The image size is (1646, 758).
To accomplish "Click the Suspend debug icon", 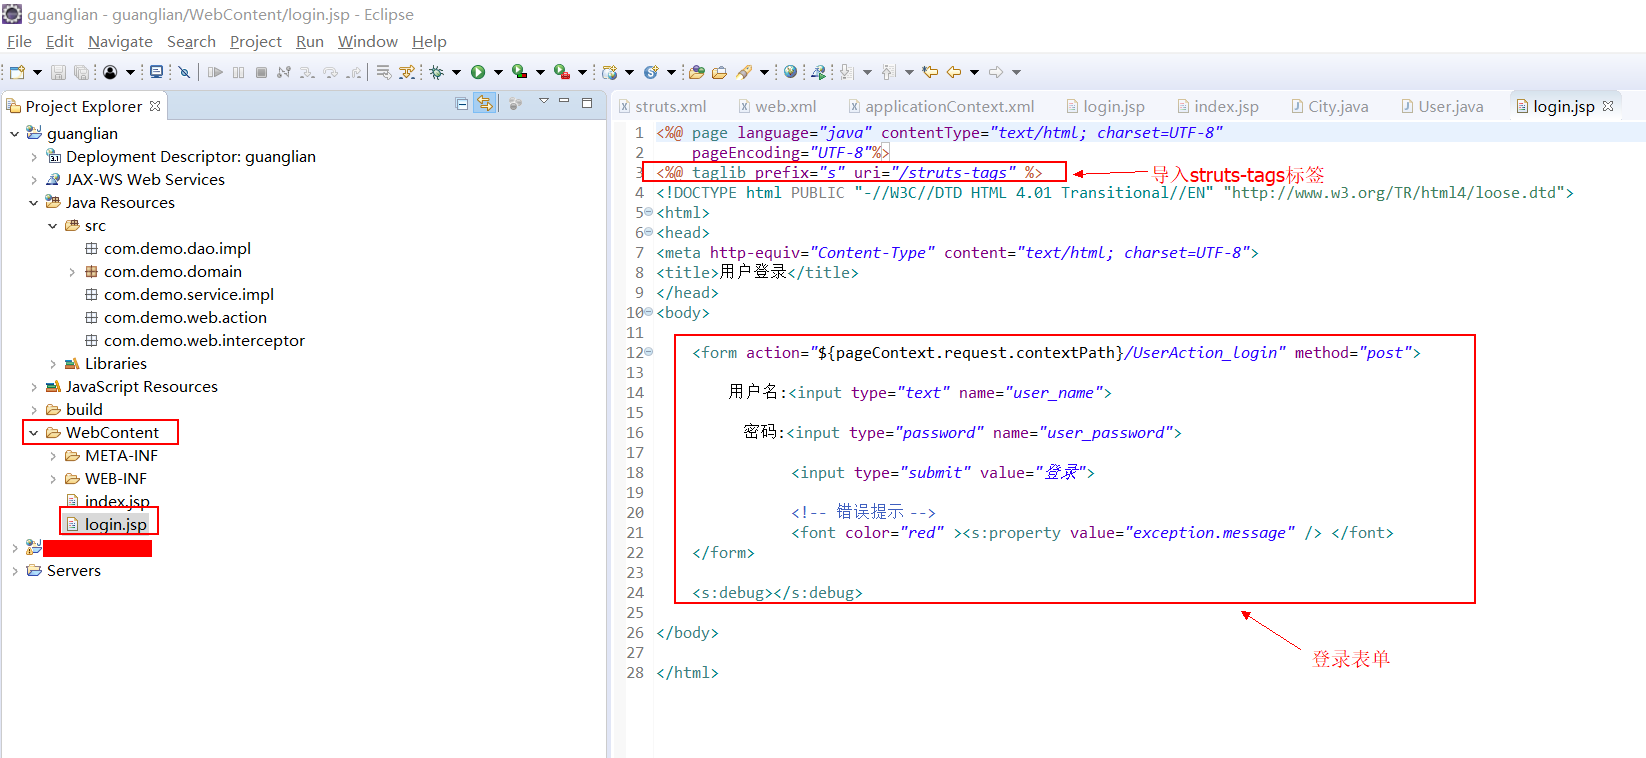I will pyautogui.click(x=238, y=72).
